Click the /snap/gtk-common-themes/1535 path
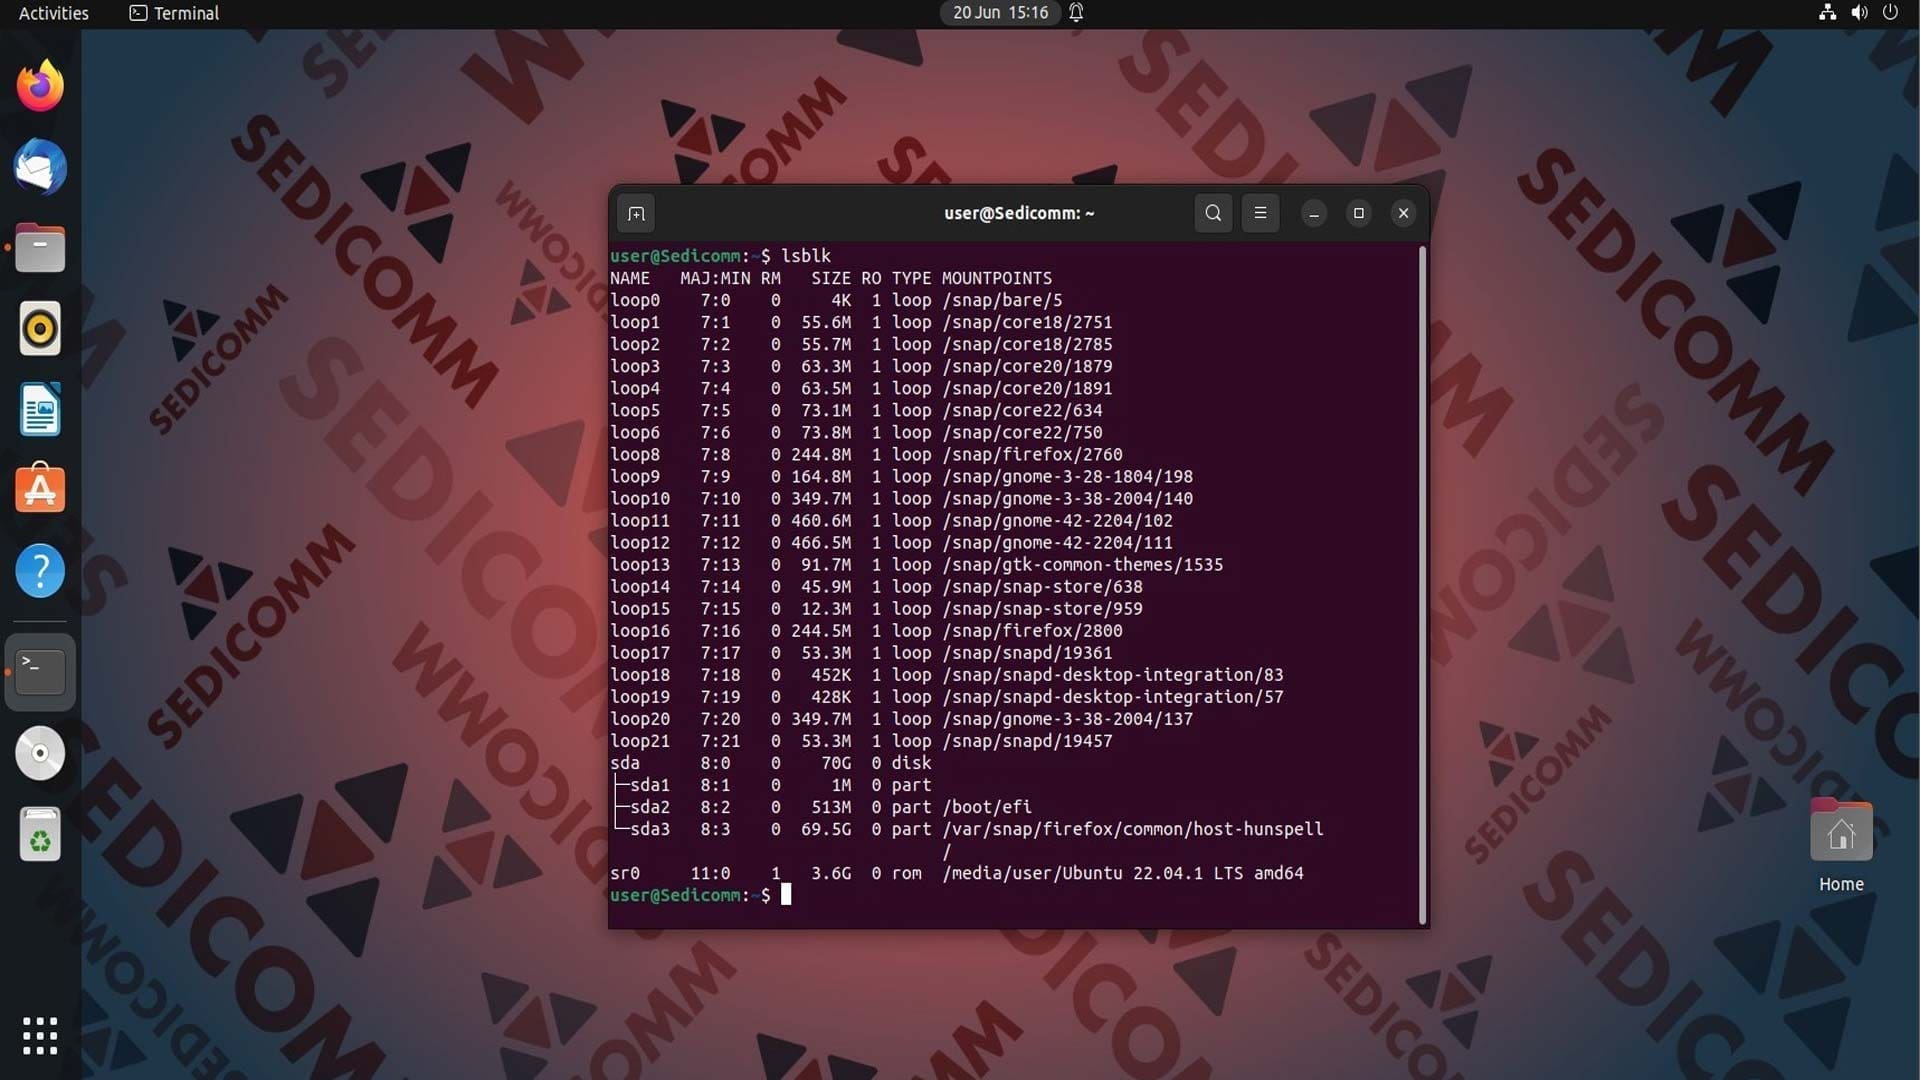The image size is (1920, 1080). pyautogui.click(x=1082, y=564)
